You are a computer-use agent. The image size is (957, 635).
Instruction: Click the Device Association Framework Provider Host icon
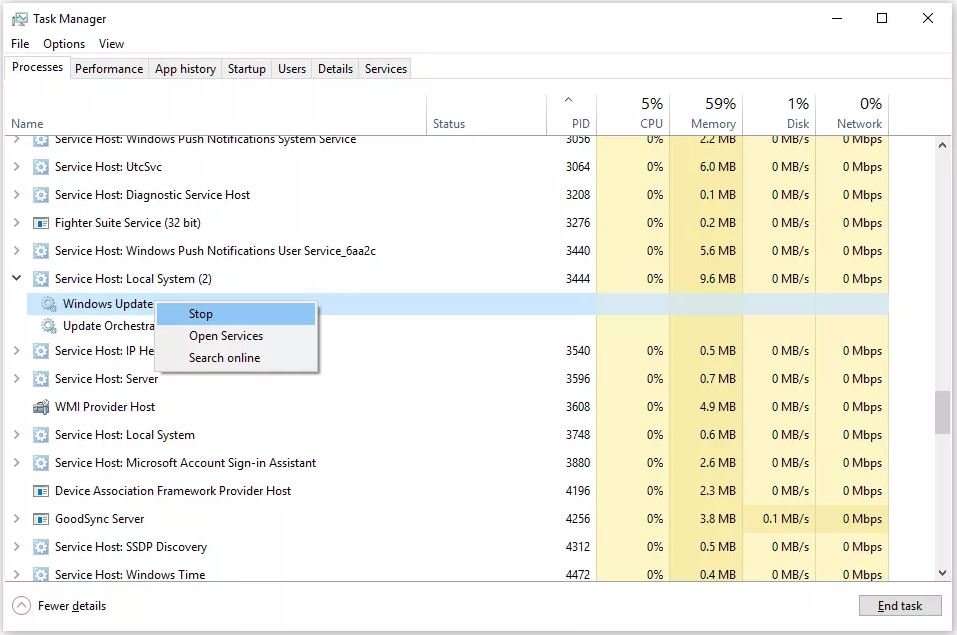point(41,491)
